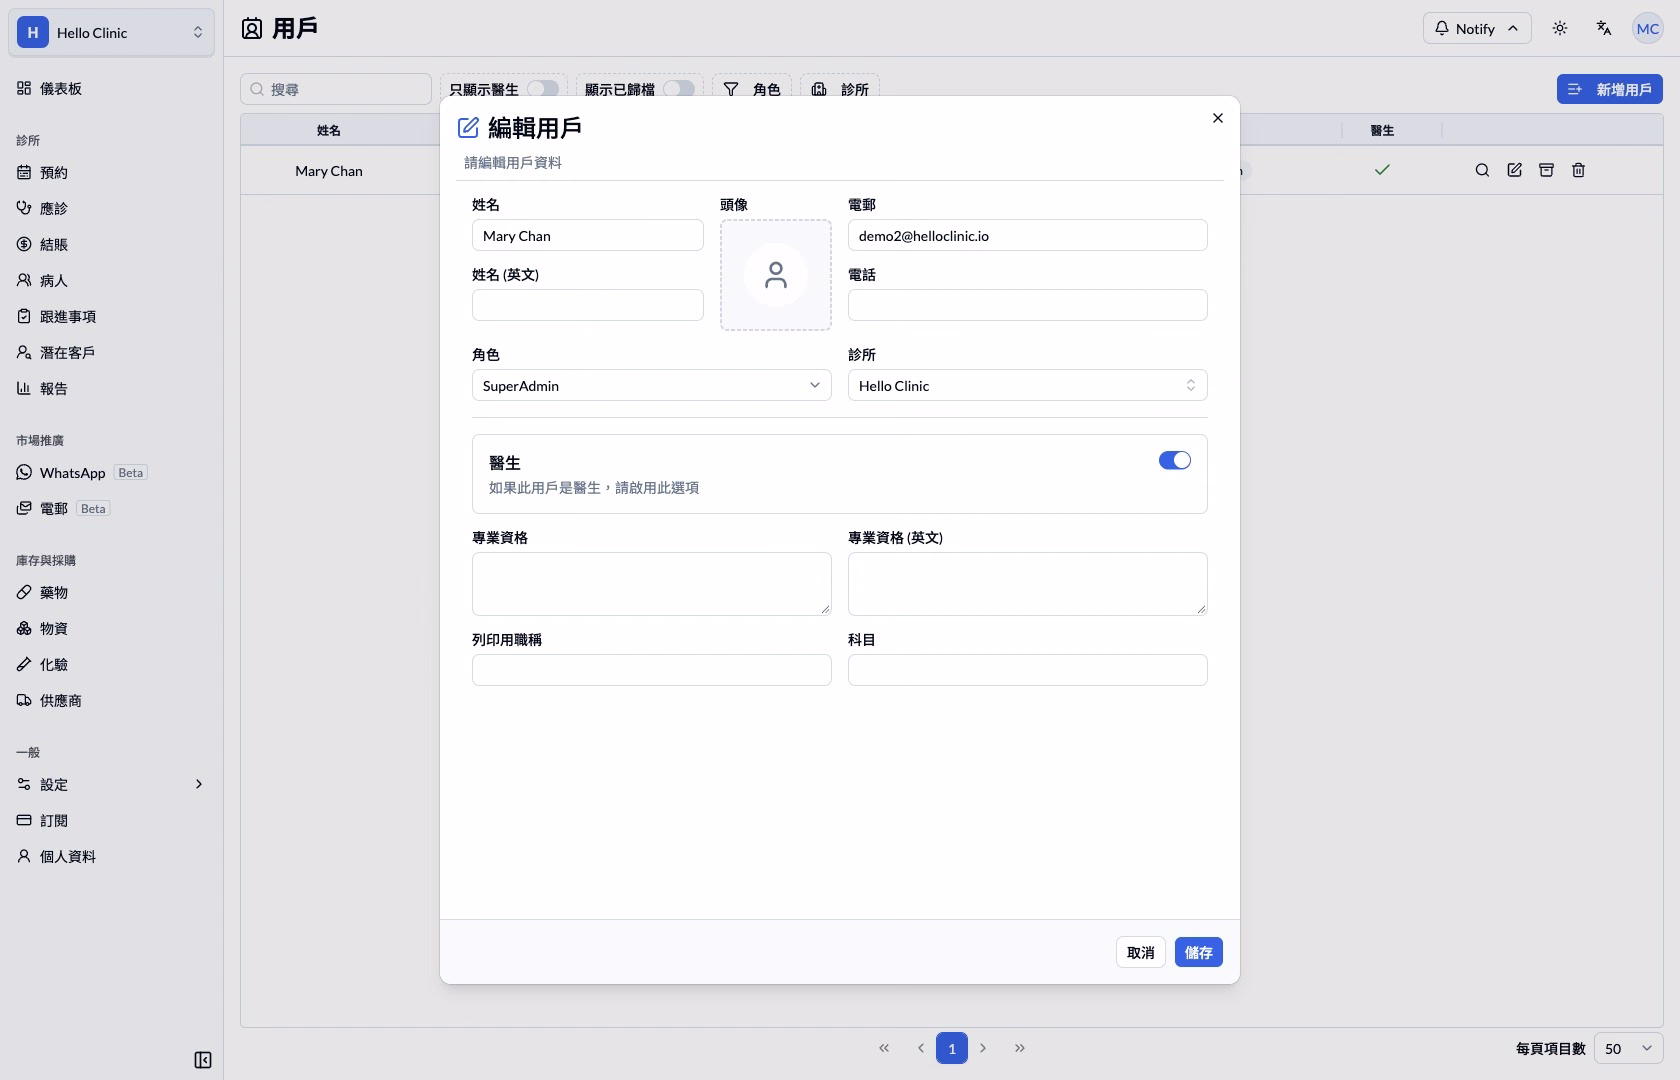The height and width of the screenshot is (1080, 1680).
Task: Open 儀表板 in the sidebar
Action: pyautogui.click(x=111, y=88)
